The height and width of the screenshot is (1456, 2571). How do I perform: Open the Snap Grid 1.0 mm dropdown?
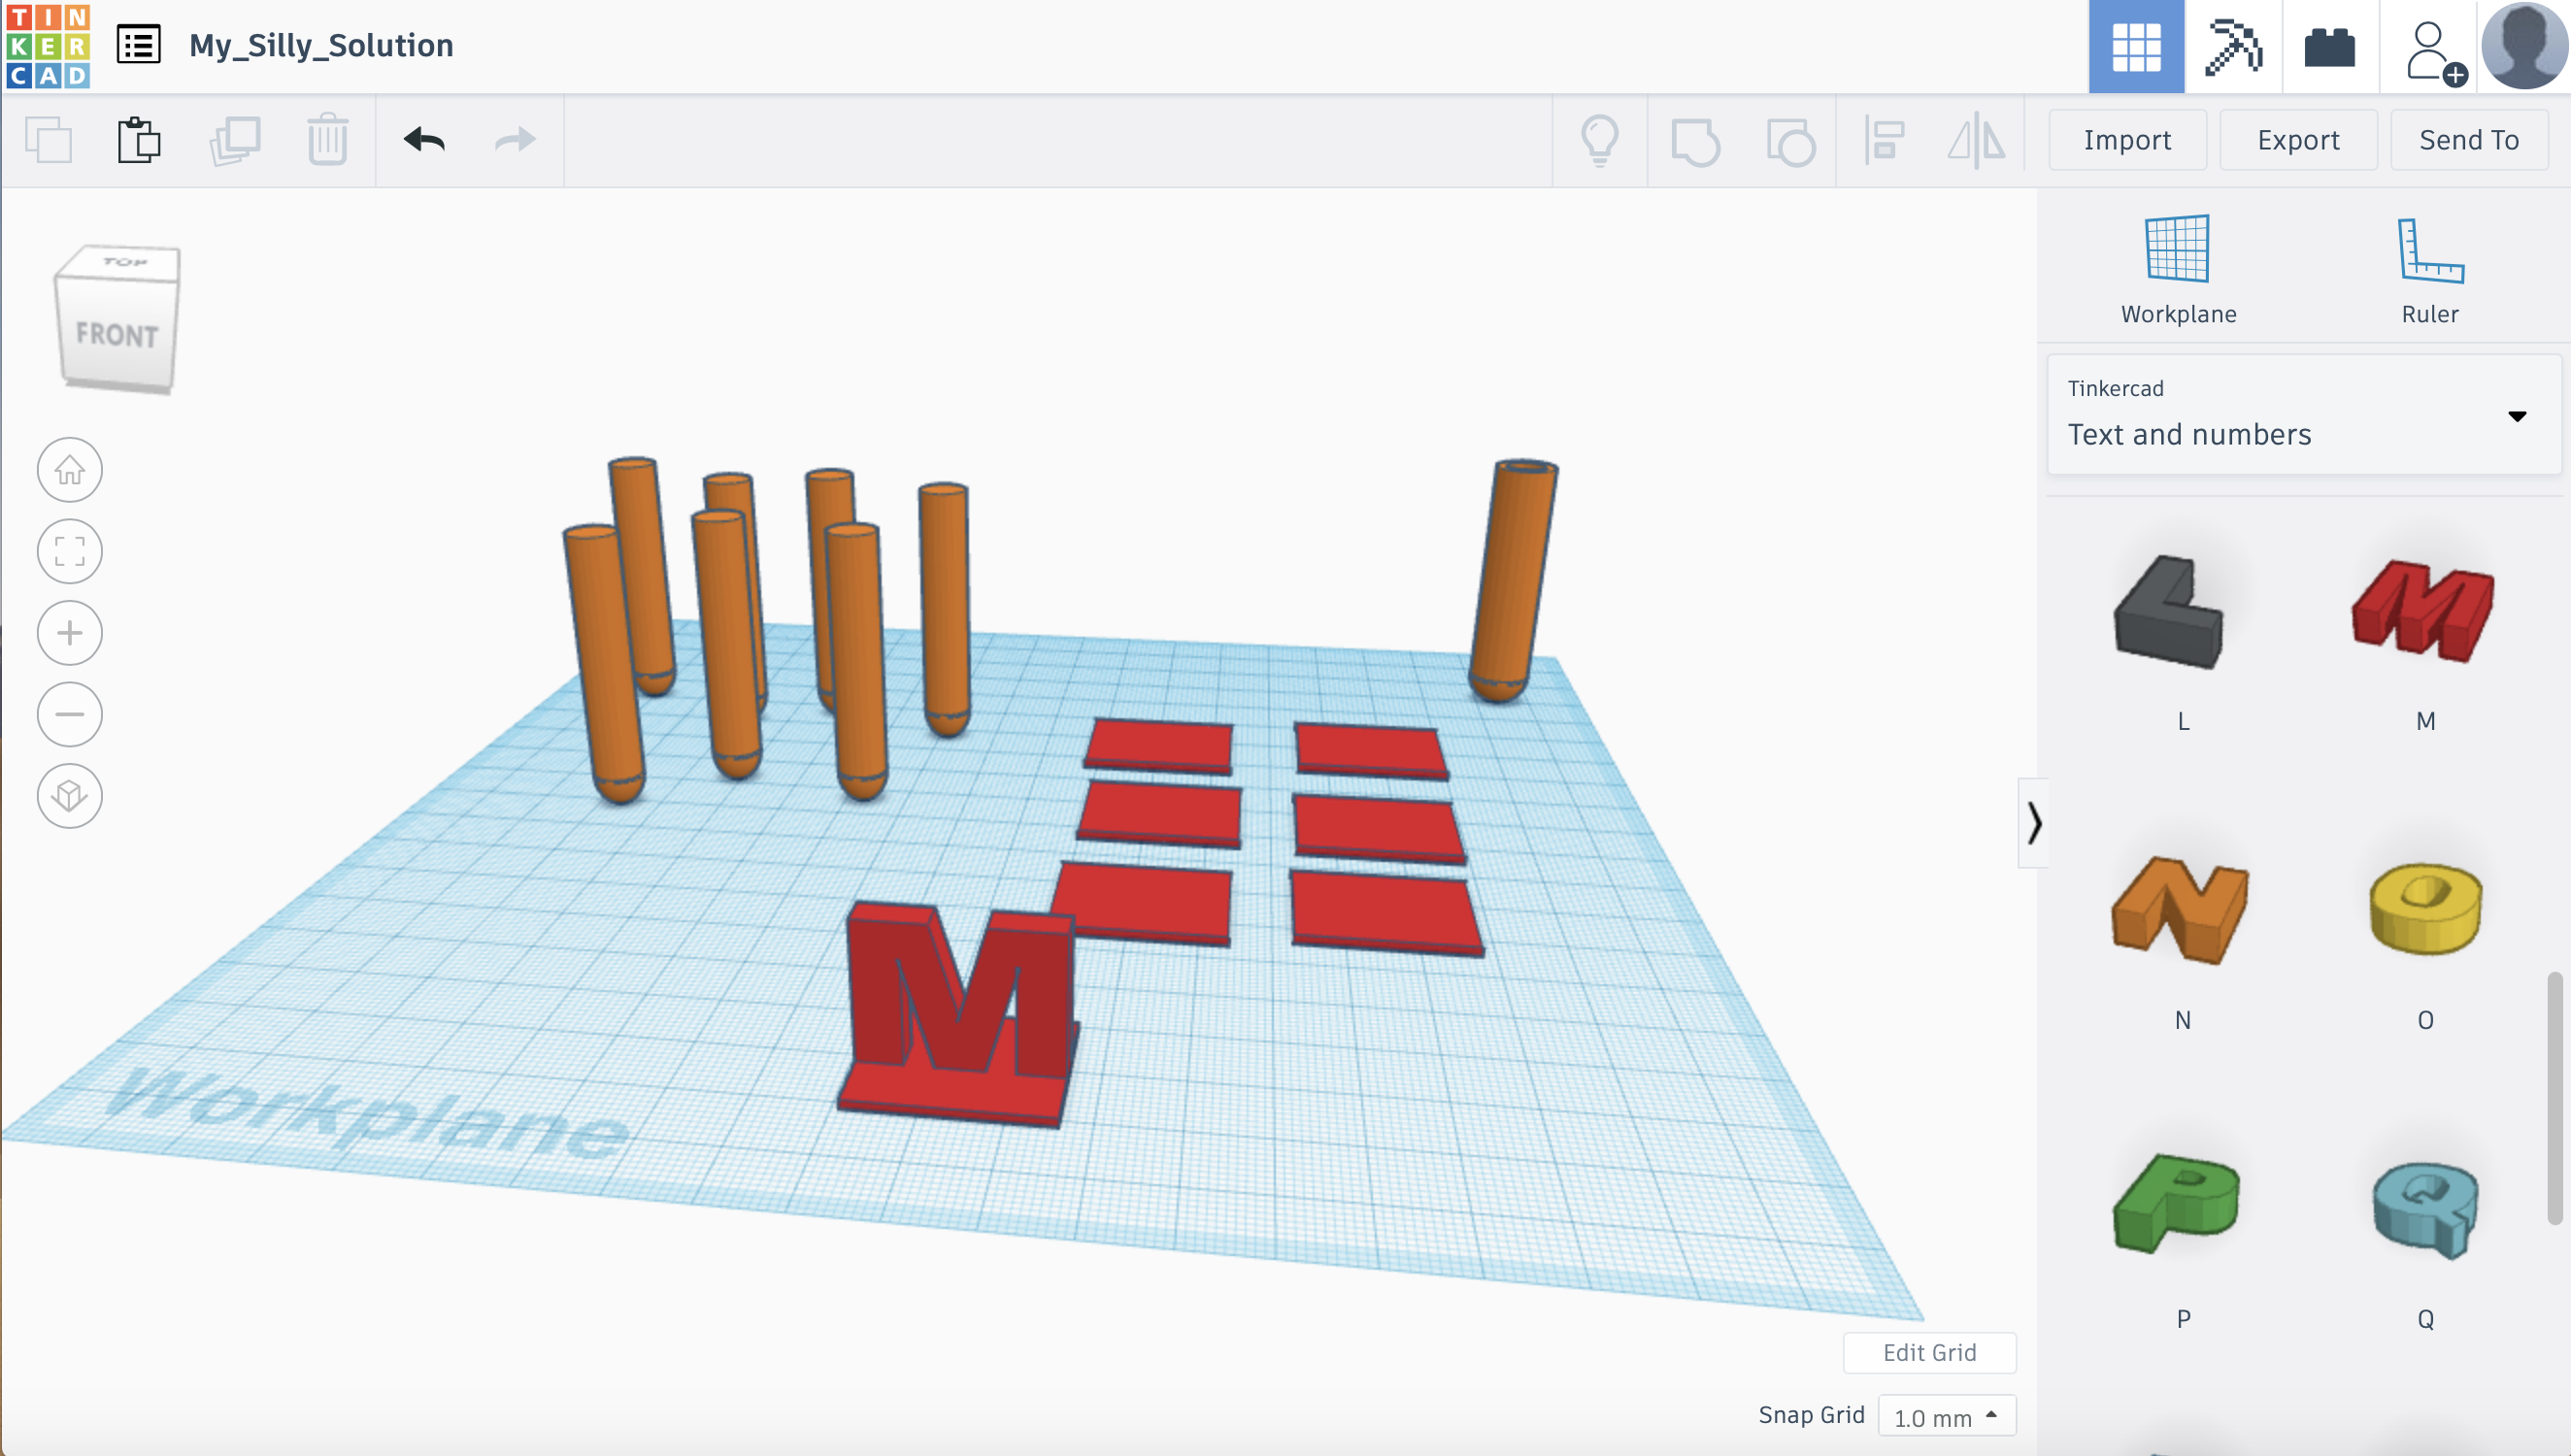tap(1946, 1417)
